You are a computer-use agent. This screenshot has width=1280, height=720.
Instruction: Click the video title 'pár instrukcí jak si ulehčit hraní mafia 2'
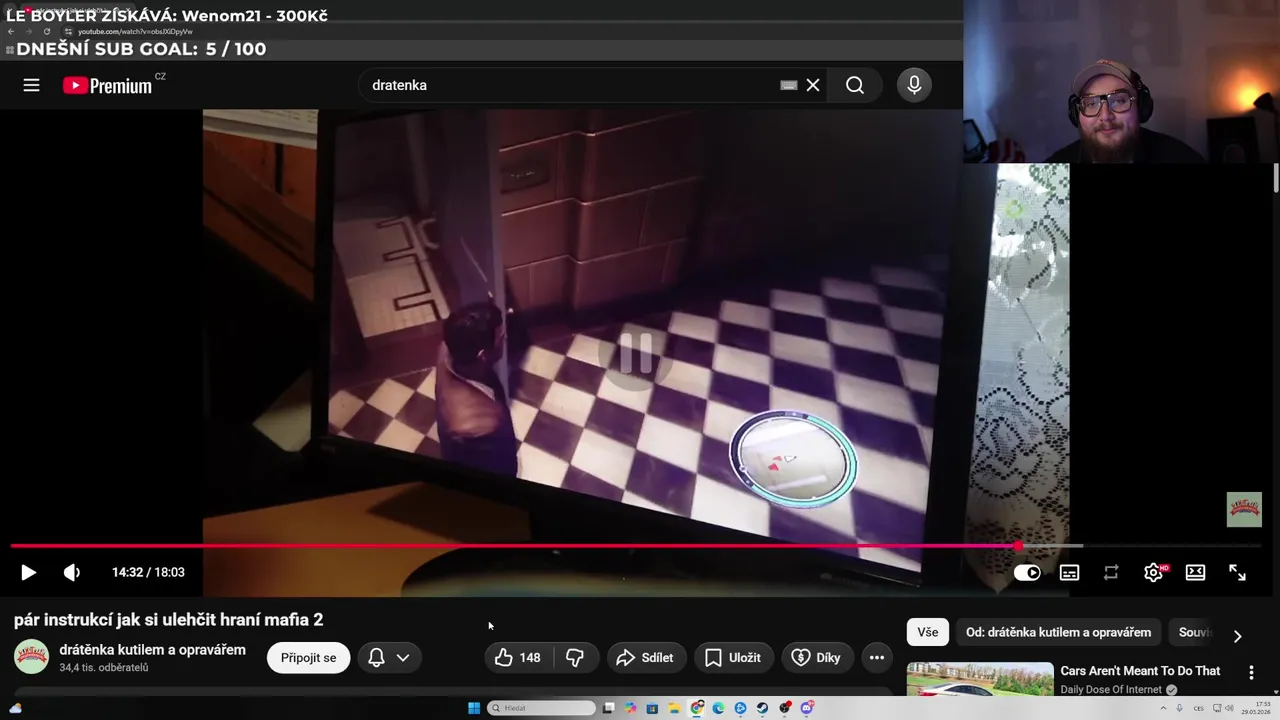pyautogui.click(x=168, y=620)
